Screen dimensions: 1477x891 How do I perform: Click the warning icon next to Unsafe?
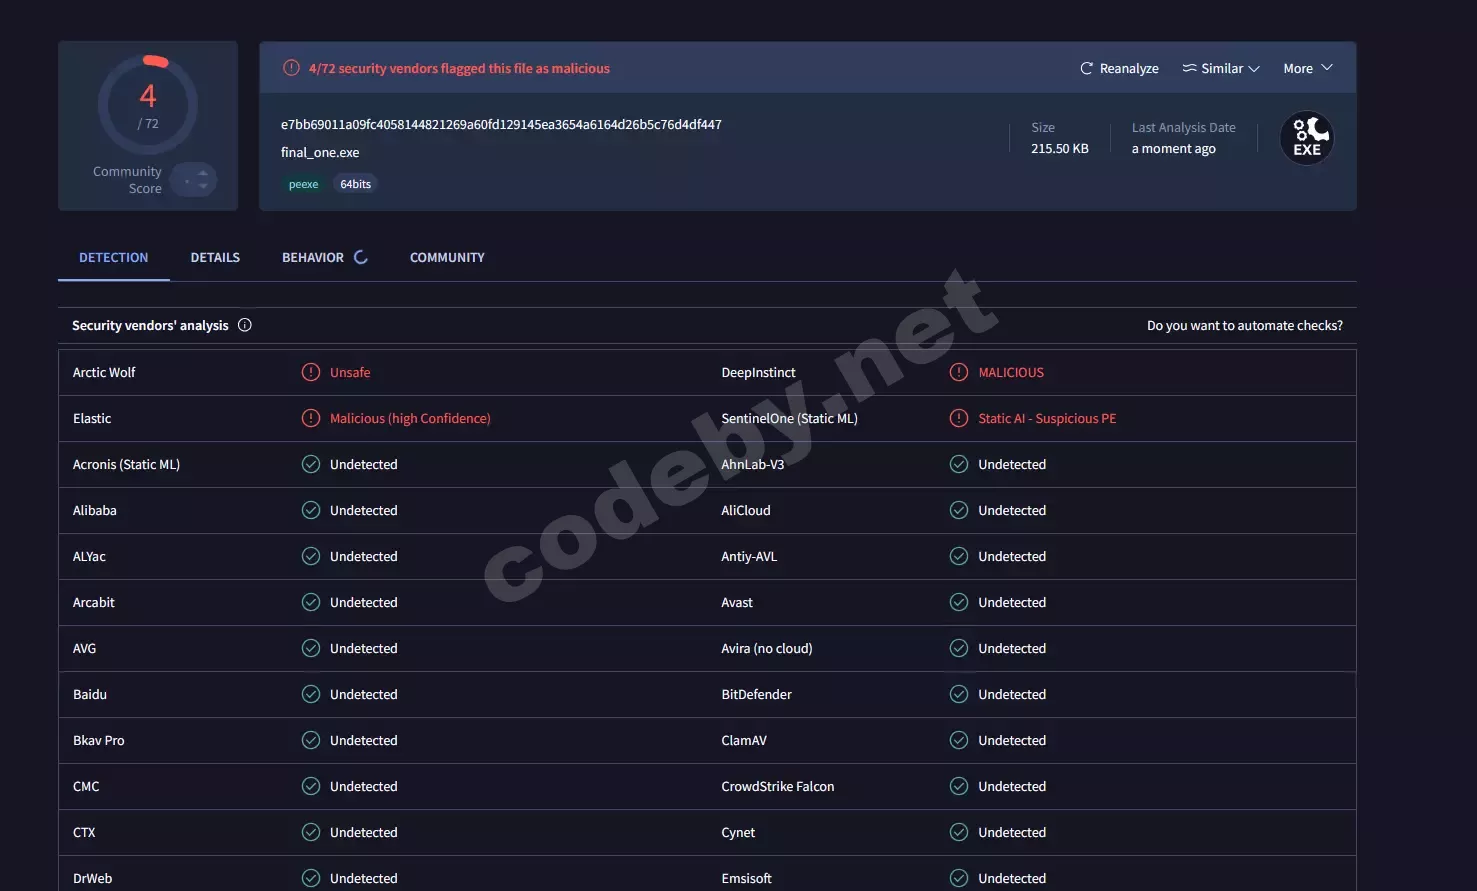click(311, 372)
